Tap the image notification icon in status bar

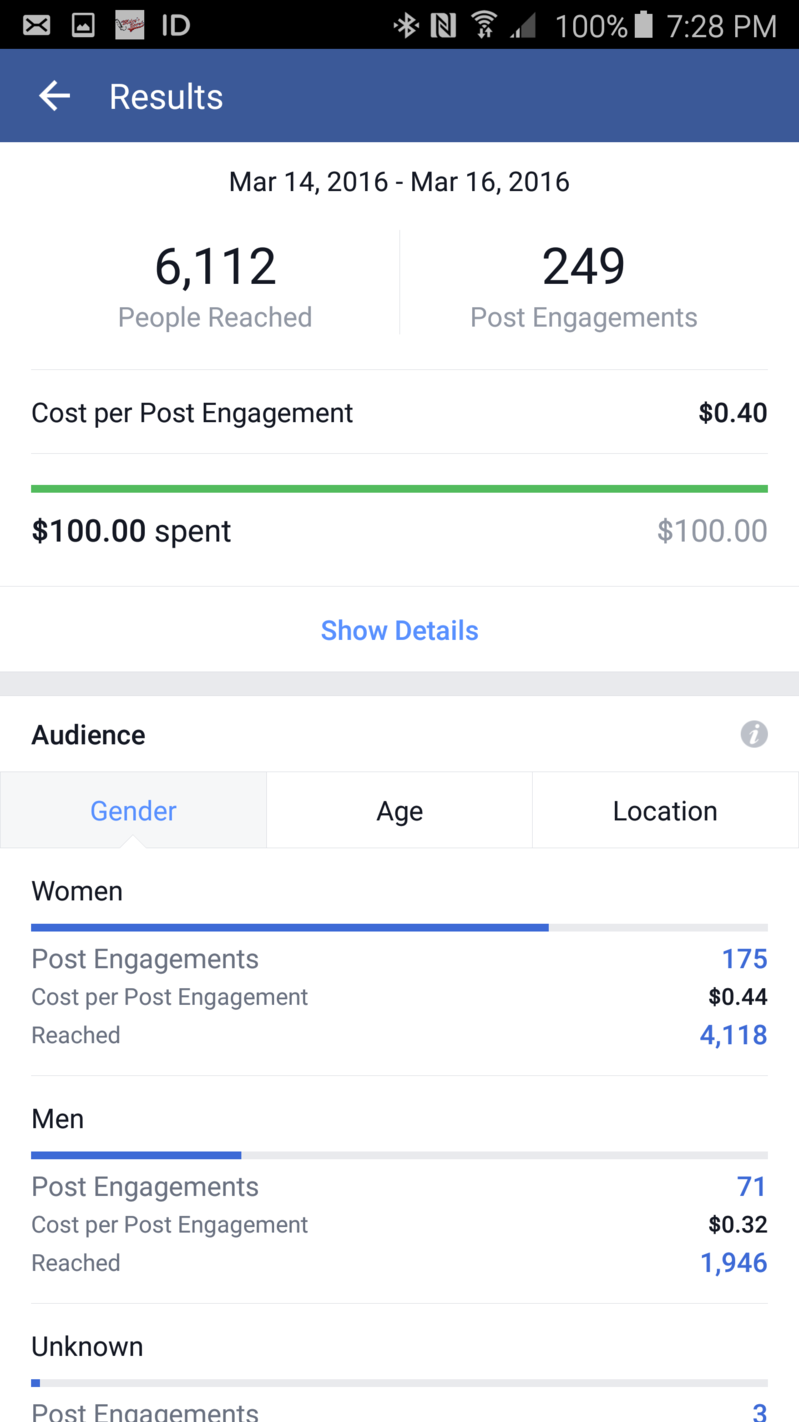click(83, 25)
